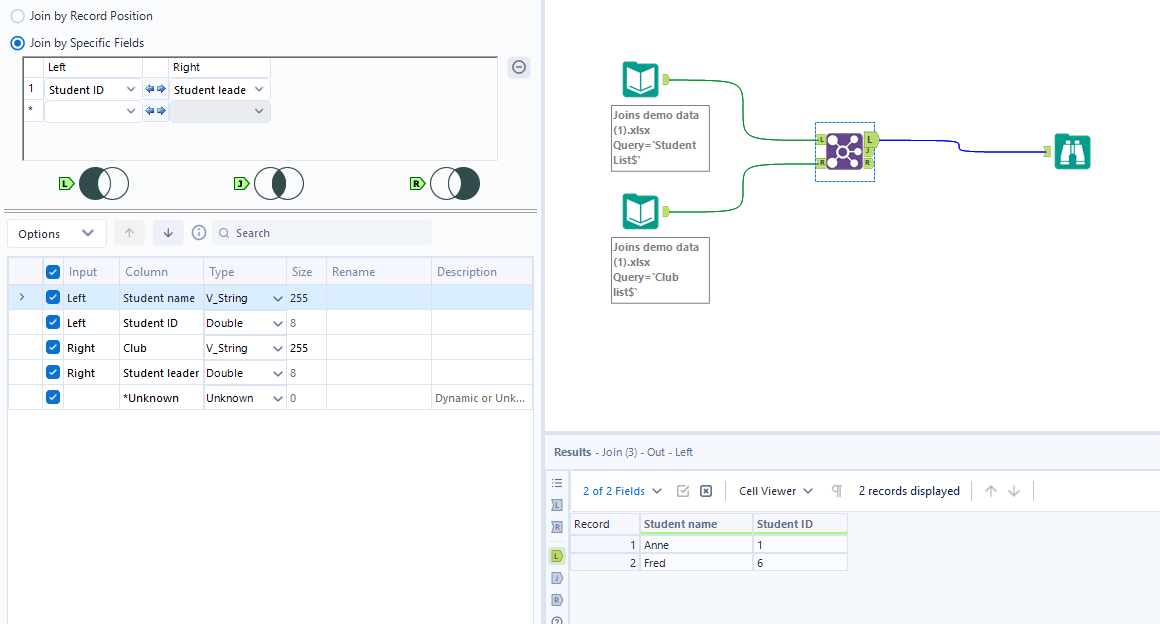Click swap arrows in join row 1
The image size is (1160, 624).
[x=155, y=90]
